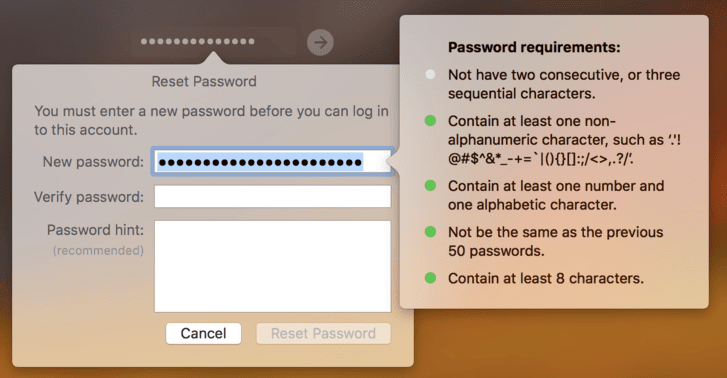Viewport: 727px width, 378px height.
Task: Click the Reset Password dialog title
Action: [204, 82]
